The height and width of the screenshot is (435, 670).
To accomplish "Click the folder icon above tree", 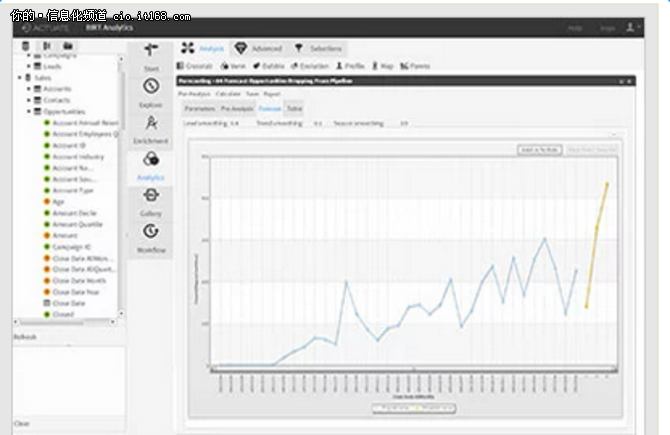I will (68, 46).
